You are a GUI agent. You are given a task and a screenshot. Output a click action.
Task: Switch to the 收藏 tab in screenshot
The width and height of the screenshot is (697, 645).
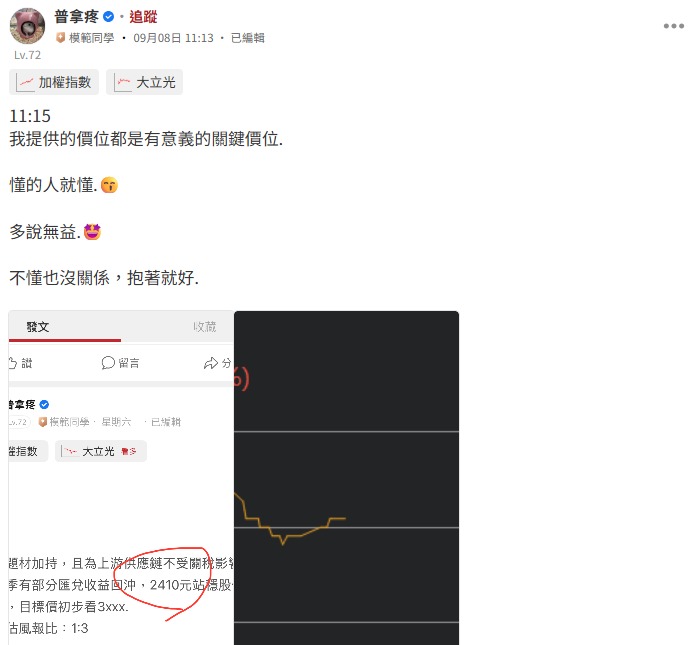(x=204, y=327)
